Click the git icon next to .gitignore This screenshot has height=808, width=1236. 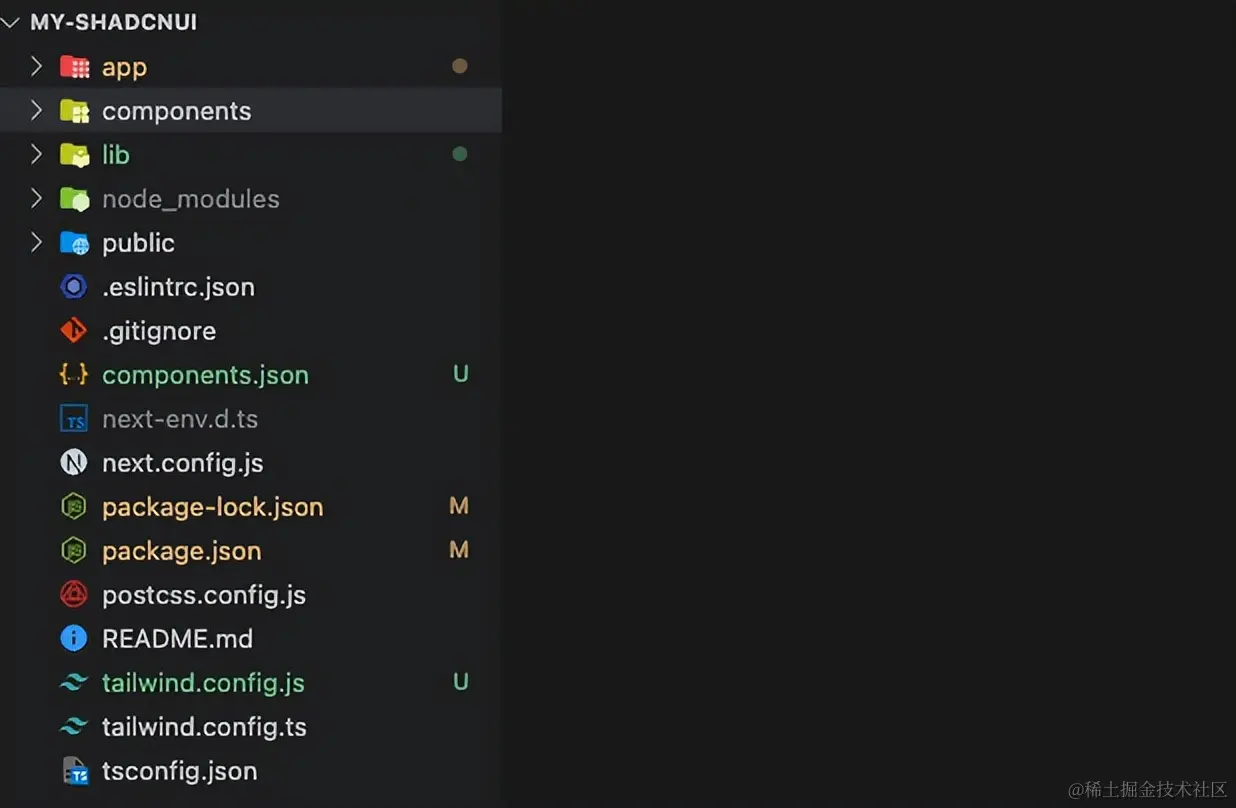tap(74, 331)
